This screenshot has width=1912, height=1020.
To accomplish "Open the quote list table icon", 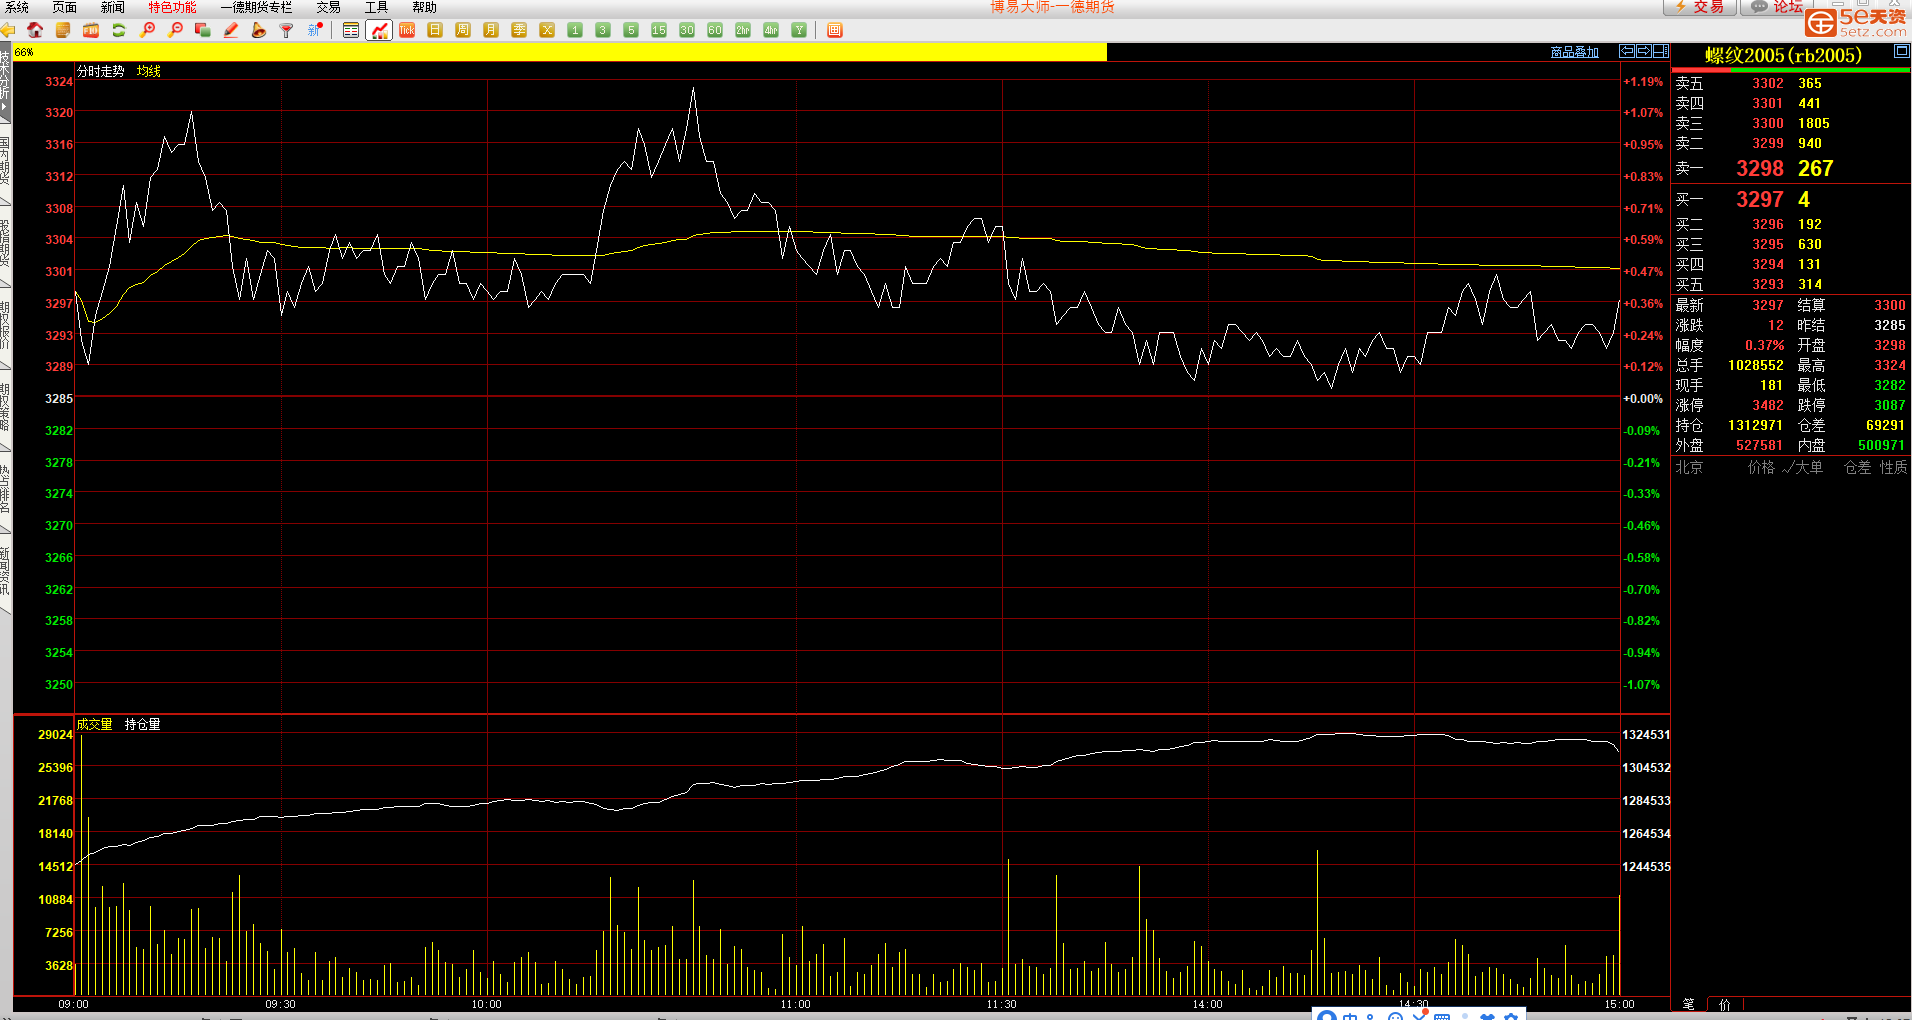I will [x=351, y=30].
